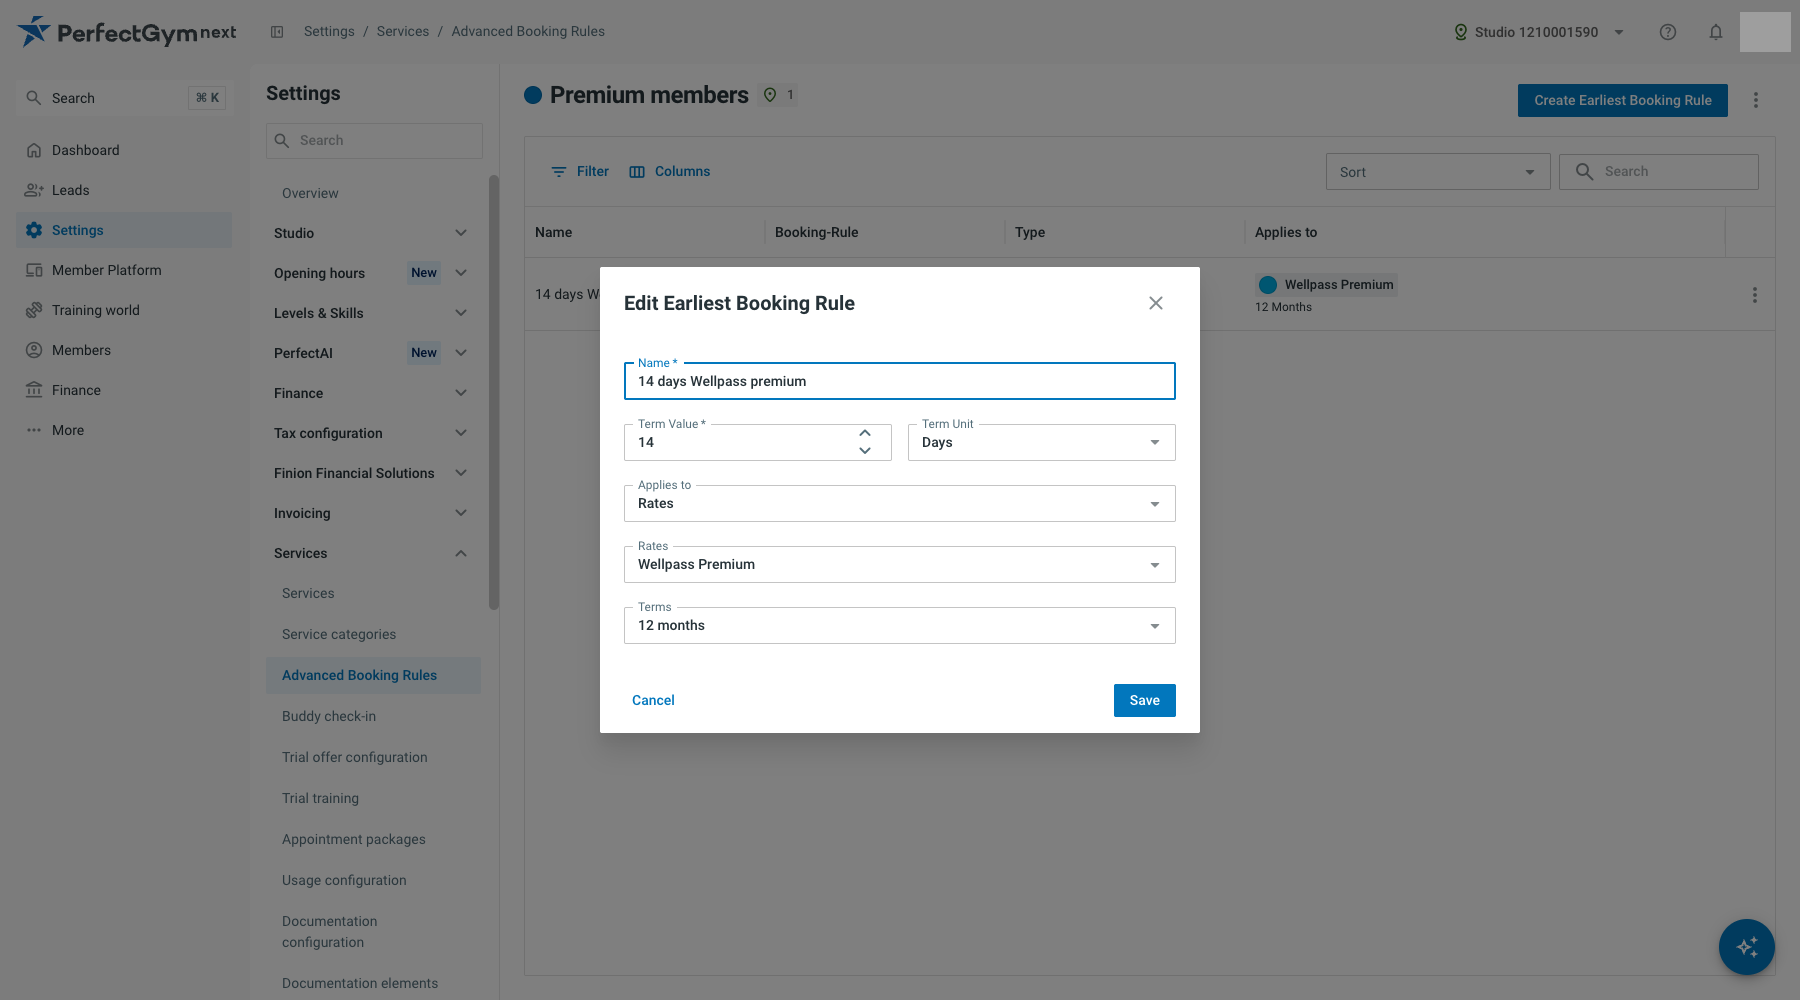Viewport: 1800px width, 1000px height.
Task: Open the help question mark icon
Action: tap(1668, 32)
